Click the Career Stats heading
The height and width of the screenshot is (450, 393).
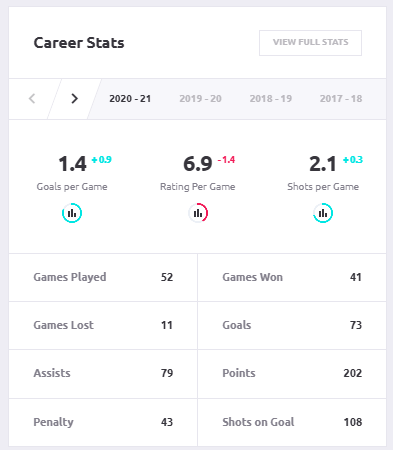point(79,43)
